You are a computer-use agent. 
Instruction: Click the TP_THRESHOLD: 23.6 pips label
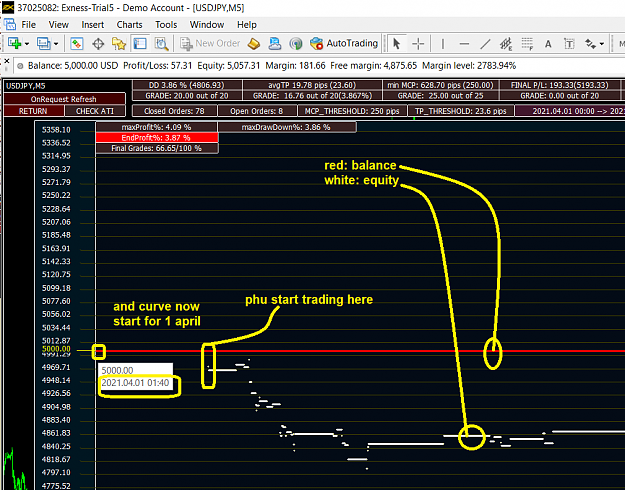[460, 111]
